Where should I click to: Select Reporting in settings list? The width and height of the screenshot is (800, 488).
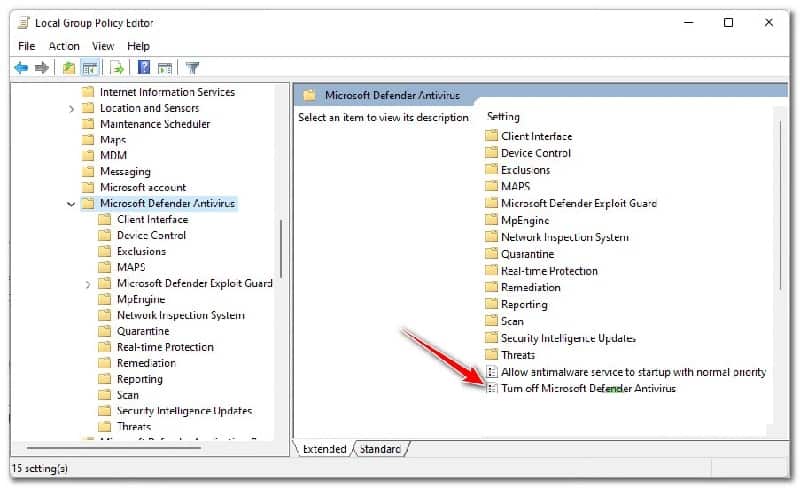[x=524, y=304]
